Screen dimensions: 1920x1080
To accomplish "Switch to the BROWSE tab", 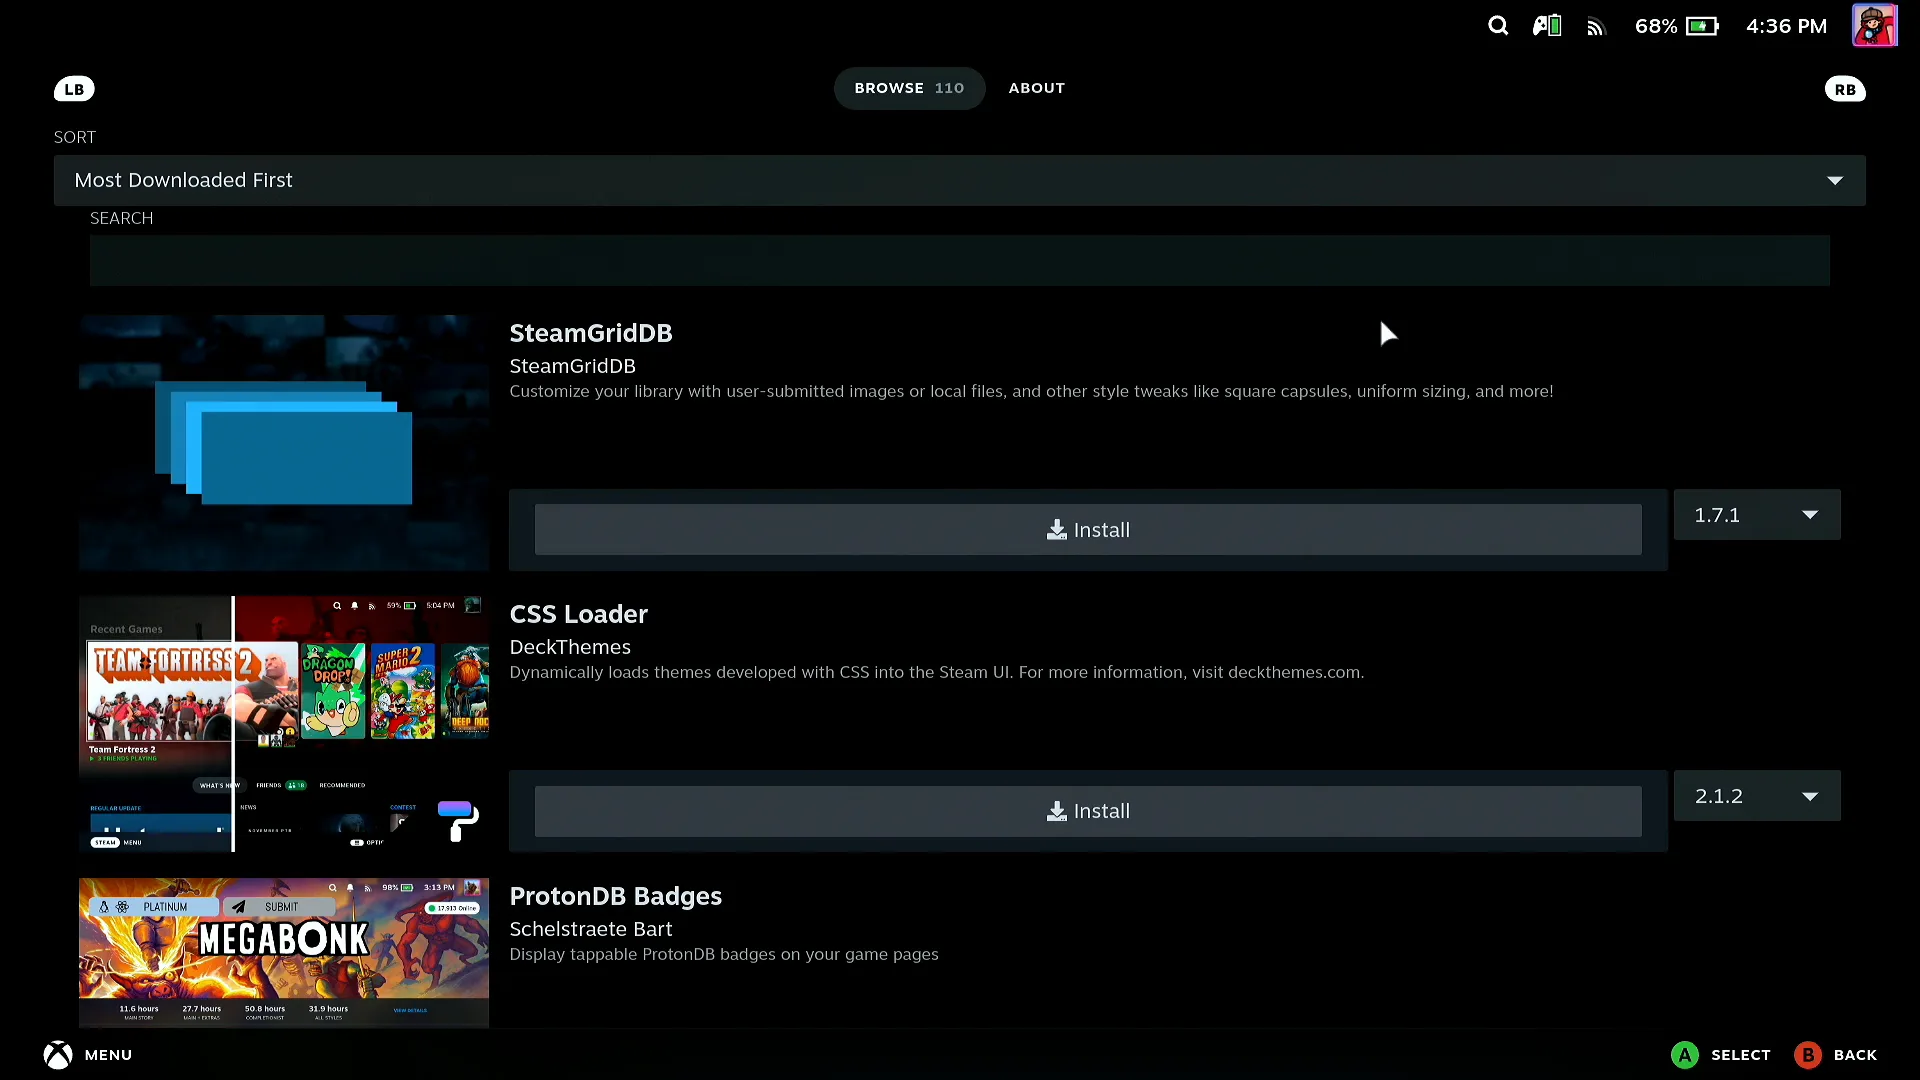I will point(909,88).
